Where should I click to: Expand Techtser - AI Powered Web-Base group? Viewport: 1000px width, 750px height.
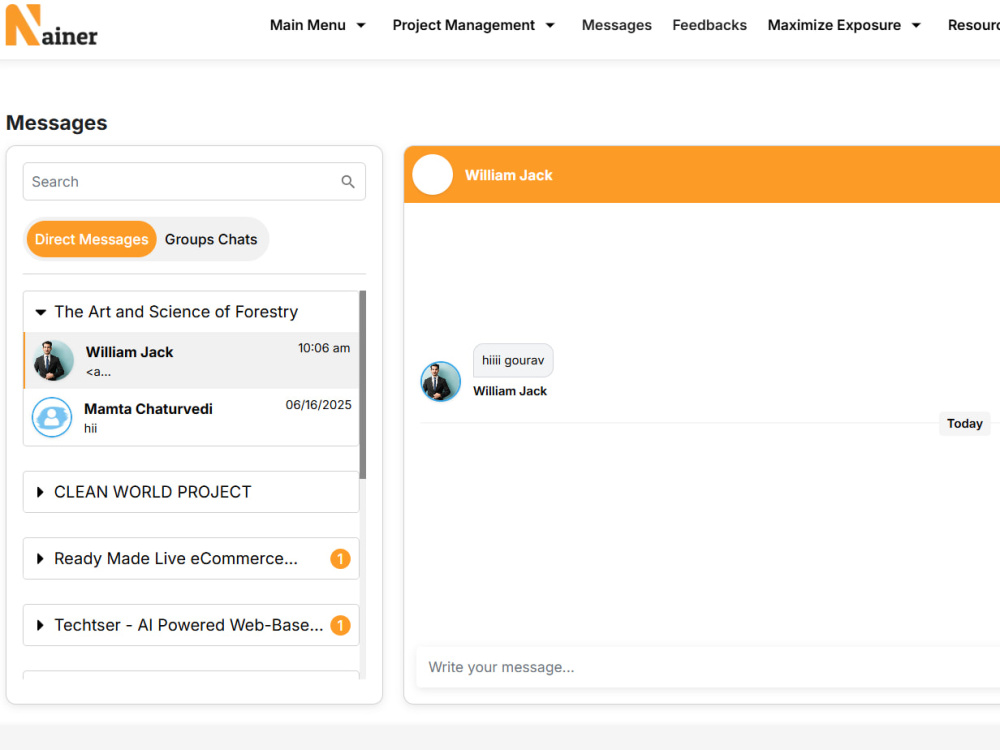191,625
